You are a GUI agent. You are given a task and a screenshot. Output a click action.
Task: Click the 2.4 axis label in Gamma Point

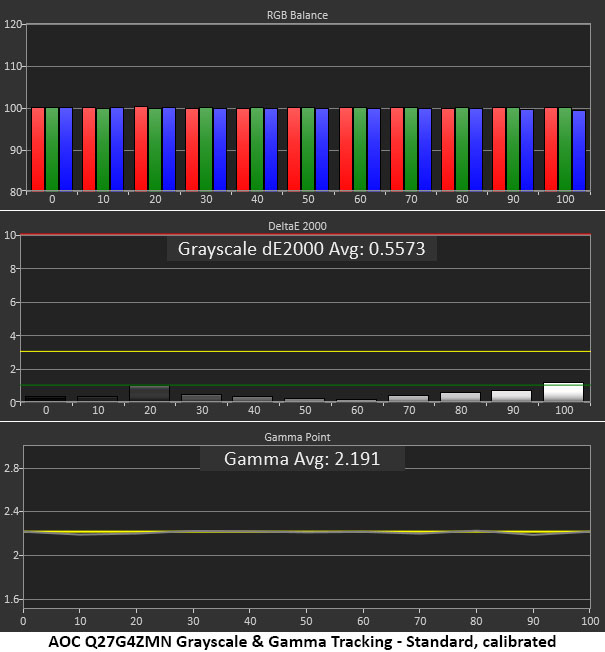pyautogui.click(x=12, y=511)
